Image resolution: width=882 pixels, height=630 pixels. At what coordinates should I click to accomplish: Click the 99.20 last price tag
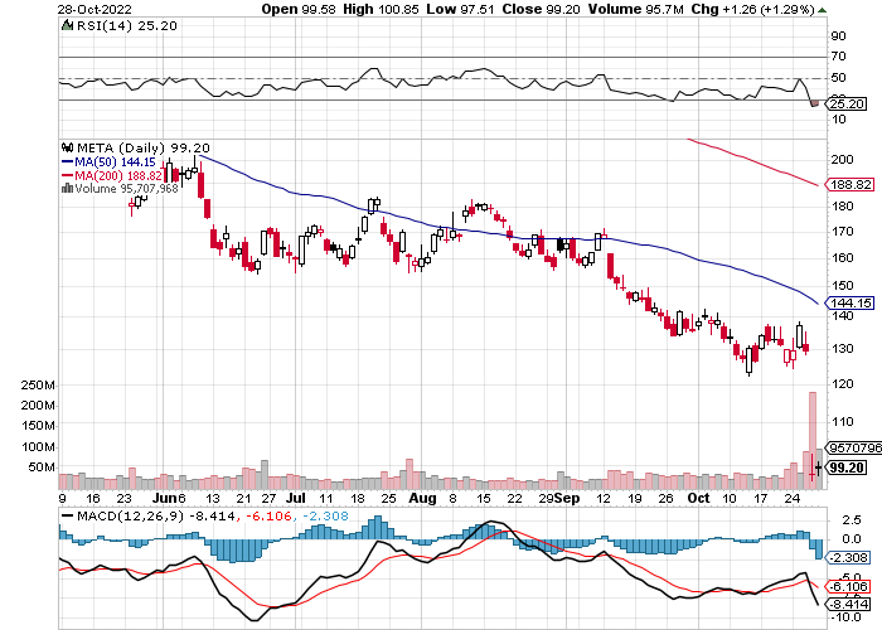(x=849, y=467)
